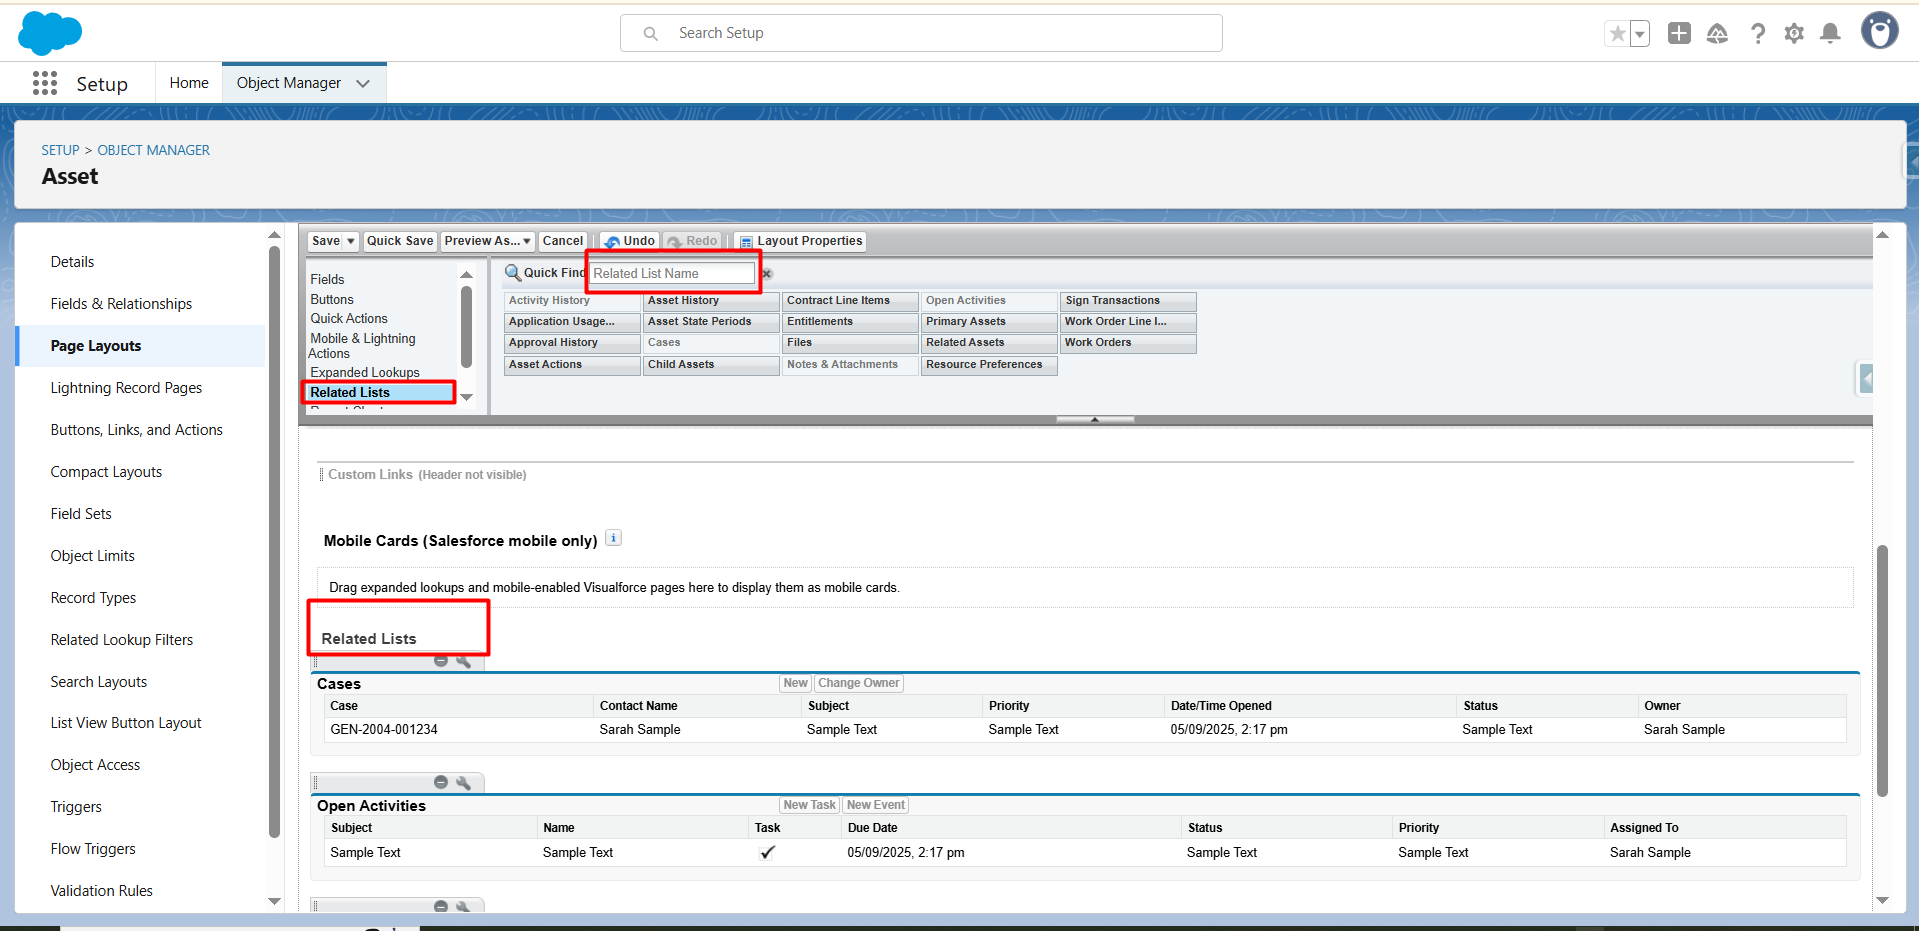Open Layout Properties

click(801, 241)
